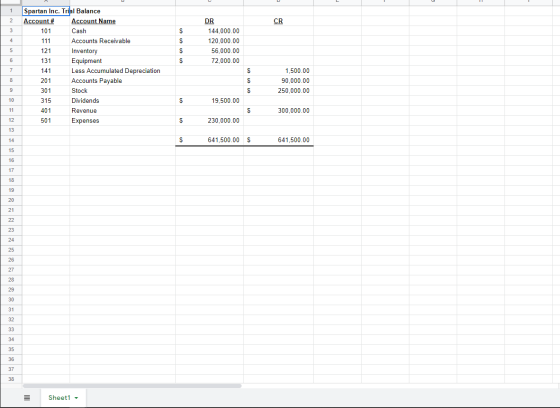Click the horizontal scrollbar at the bottom
The height and width of the screenshot is (408, 560).
(132, 386)
